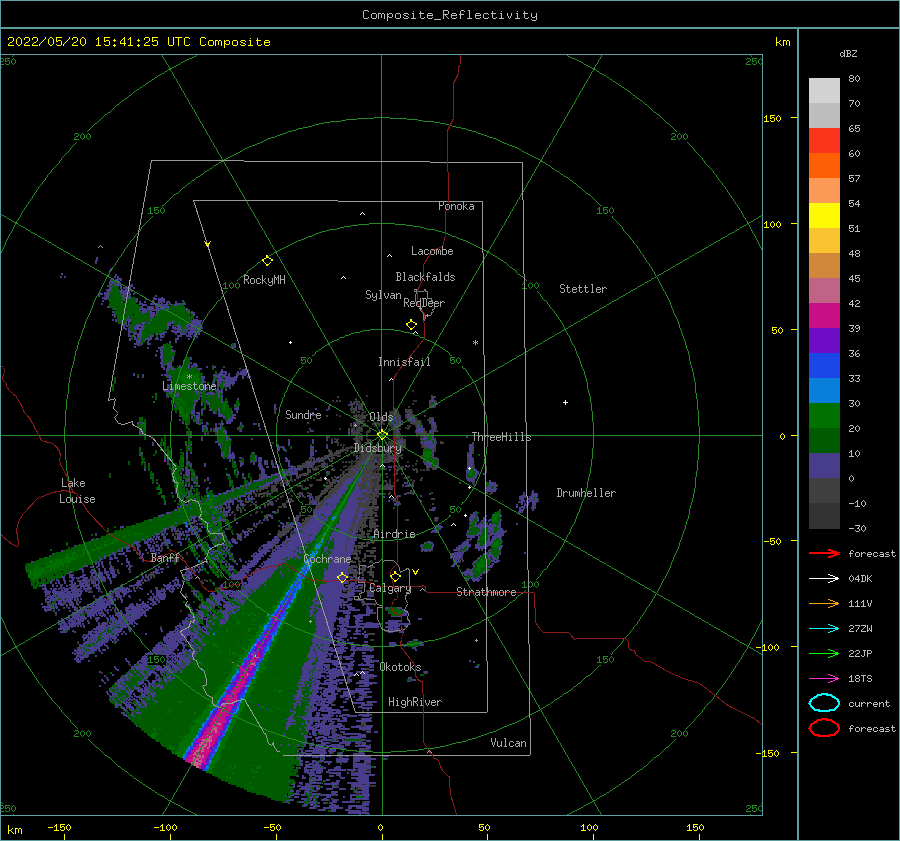Select the yellow 54-51 dBZ swatch
900x841 pixels.
pyautogui.click(x=824, y=216)
